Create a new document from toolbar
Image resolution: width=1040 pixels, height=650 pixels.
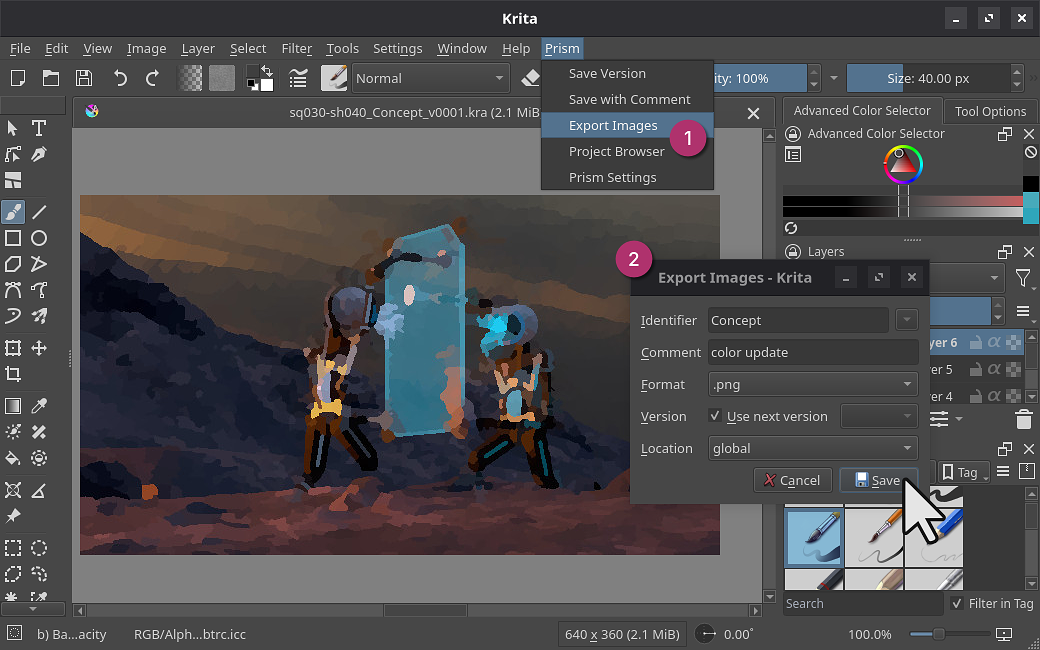(x=18, y=78)
